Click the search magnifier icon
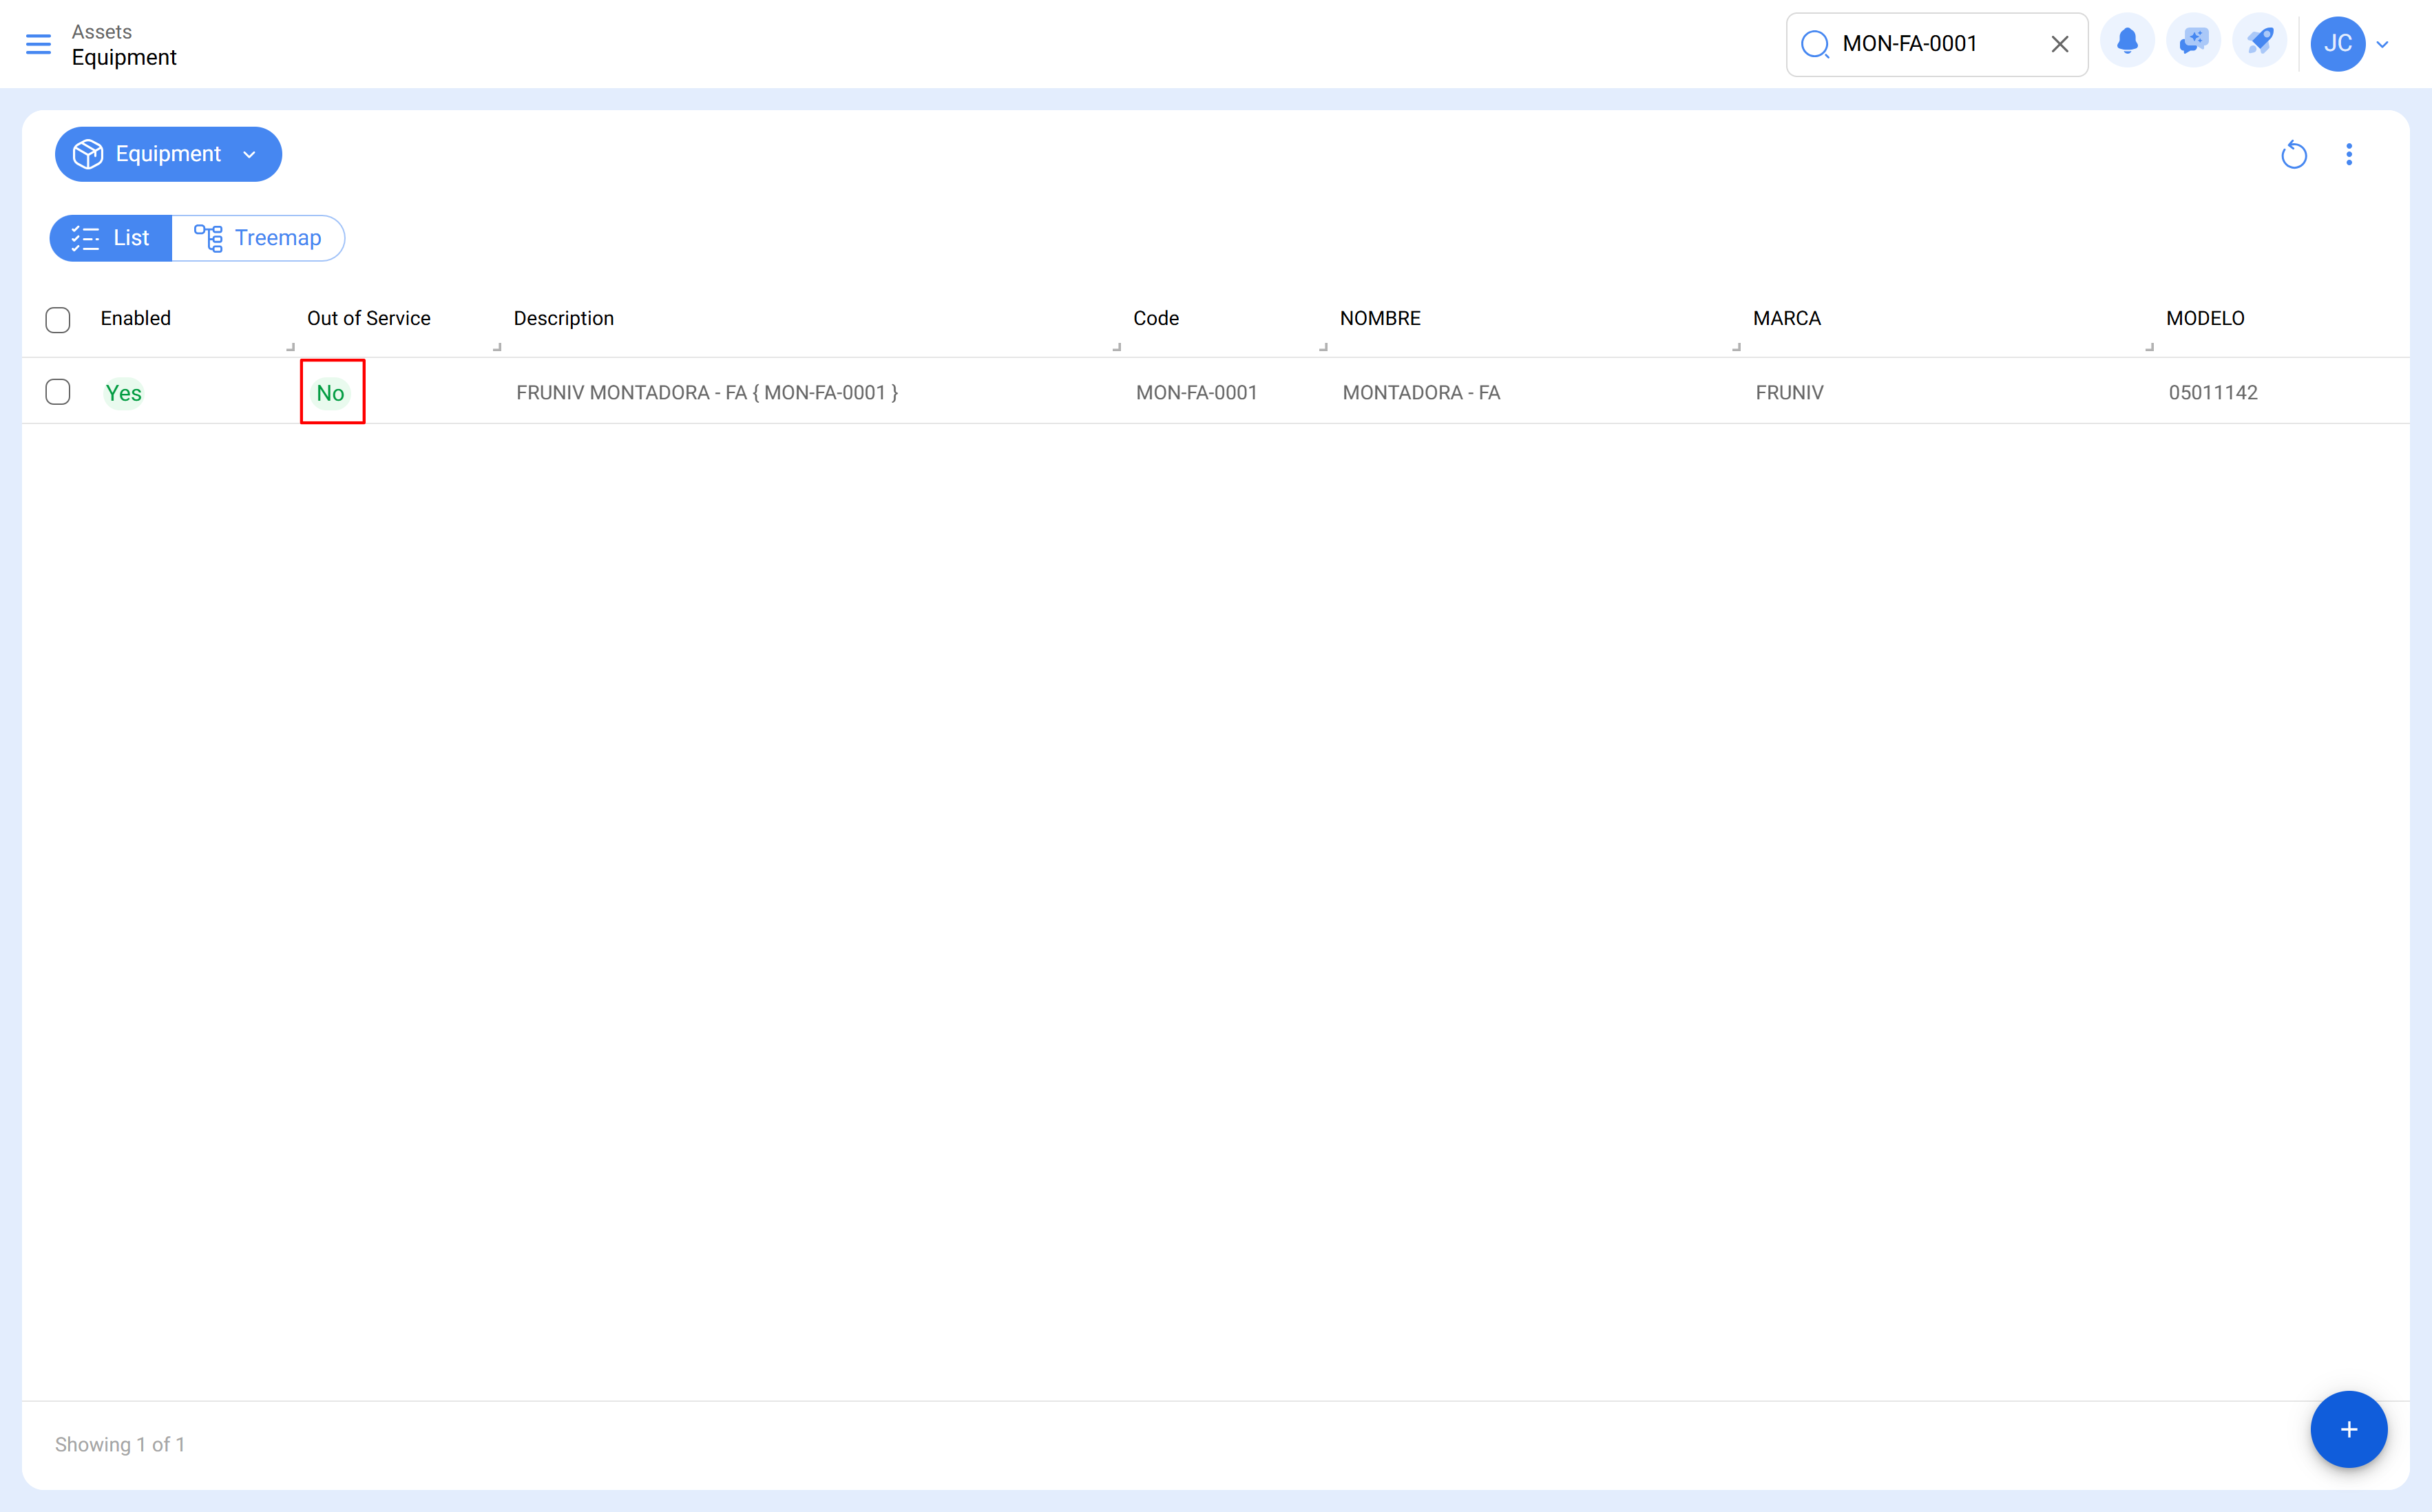 [x=1815, y=44]
